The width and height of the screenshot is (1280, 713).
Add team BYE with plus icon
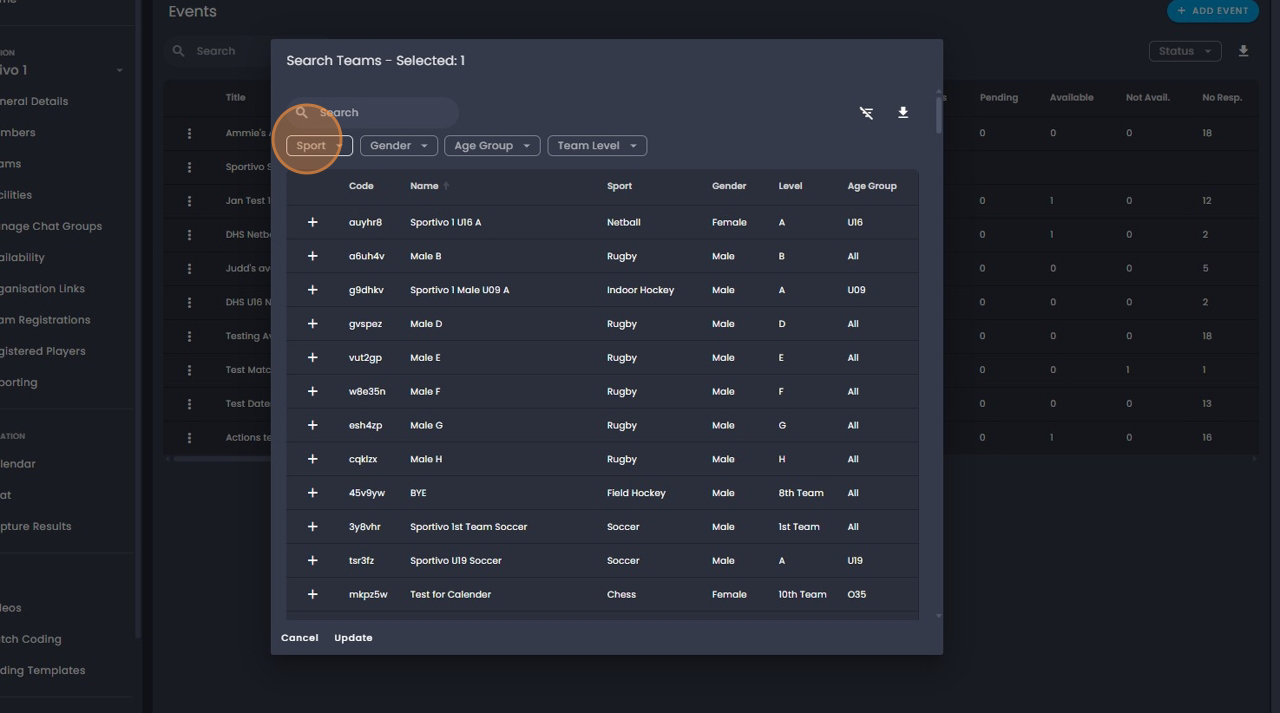coord(312,493)
